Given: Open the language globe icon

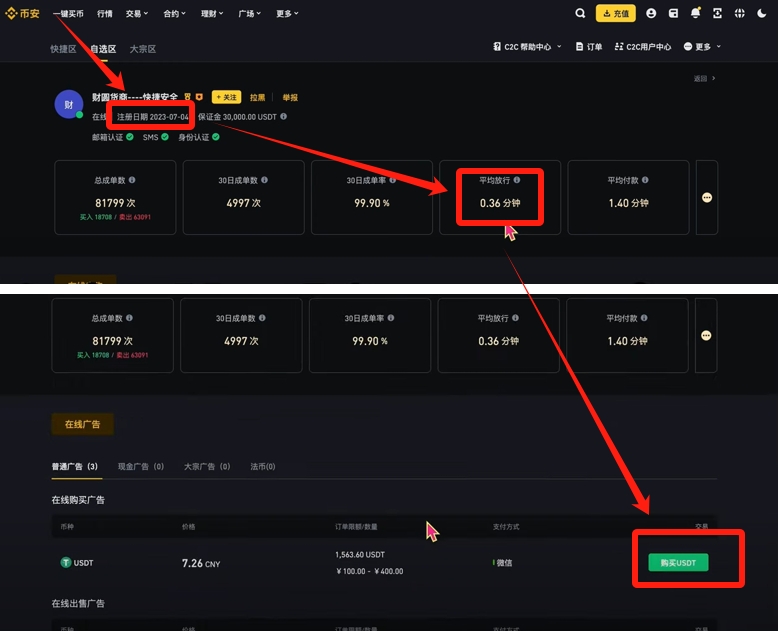Looking at the screenshot, I should click(739, 13).
